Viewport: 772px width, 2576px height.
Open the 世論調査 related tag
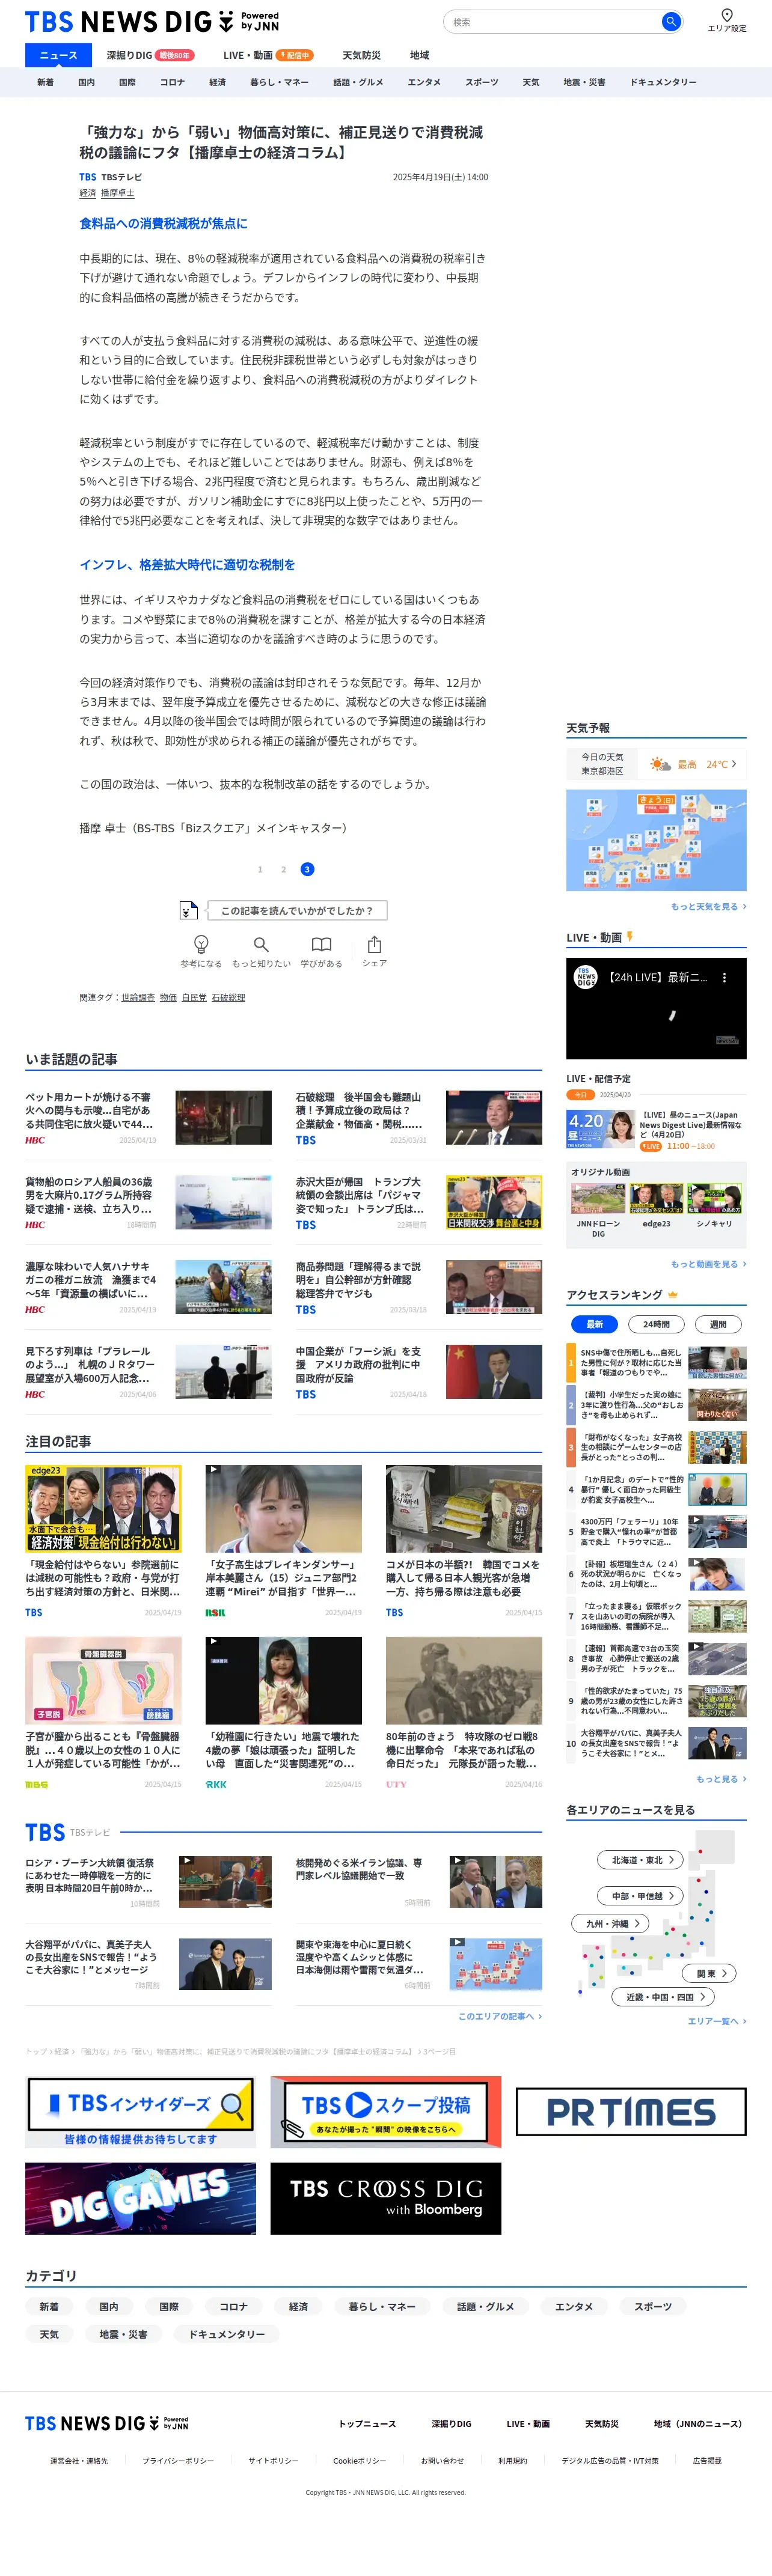pyautogui.click(x=138, y=997)
